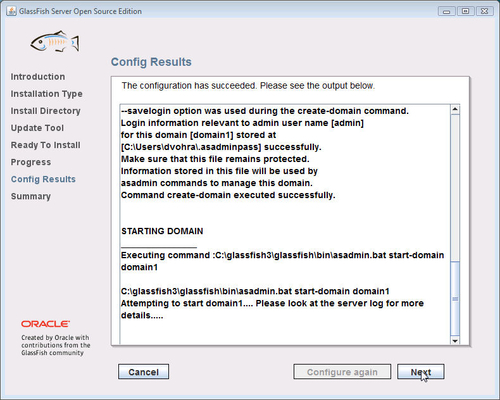Image resolution: width=500 pixels, height=400 pixels.
Task: Close the GlassFish installer window
Action: click(x=485, y=11)
